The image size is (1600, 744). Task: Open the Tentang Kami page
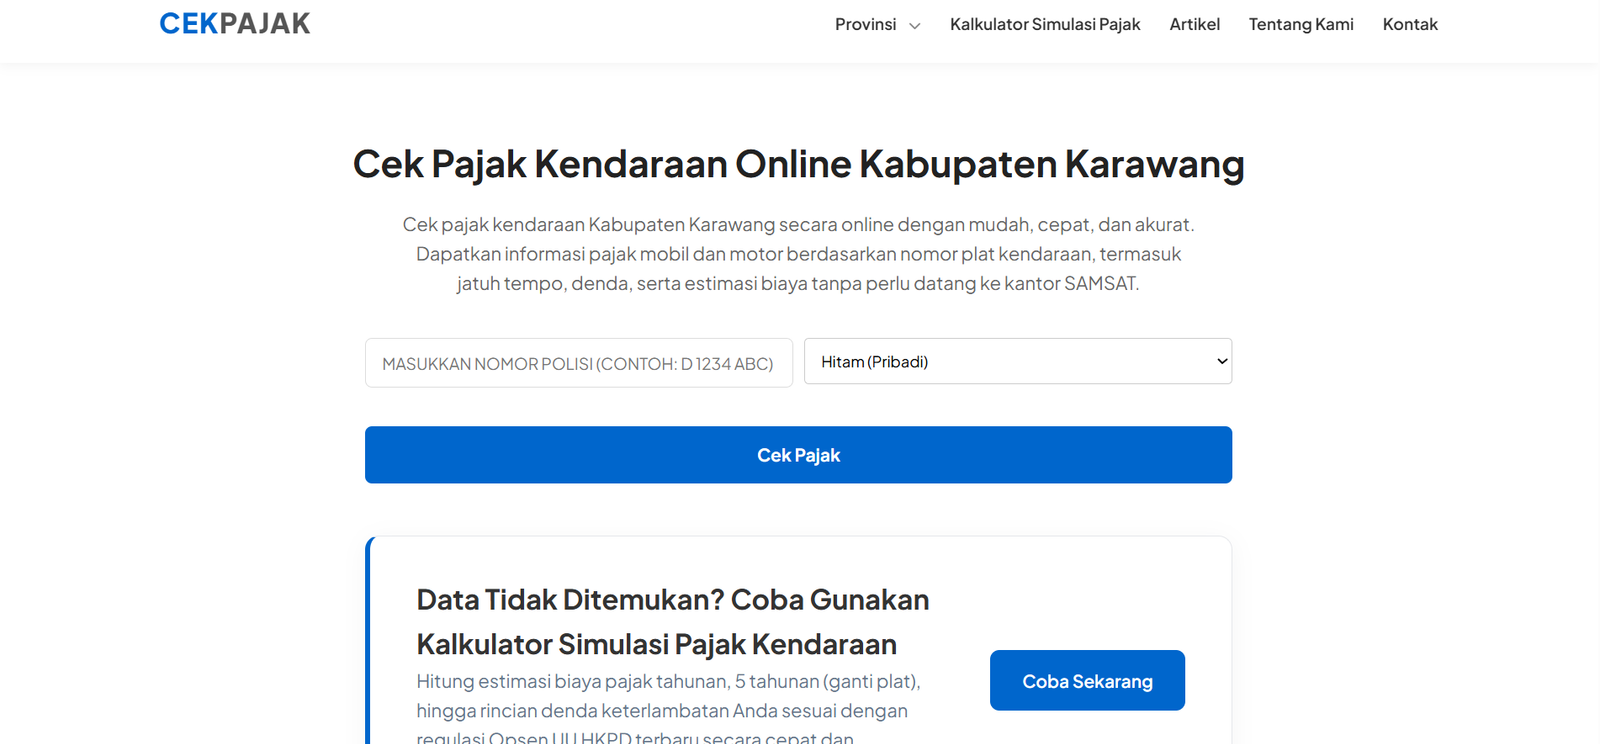pos(1301,24)
